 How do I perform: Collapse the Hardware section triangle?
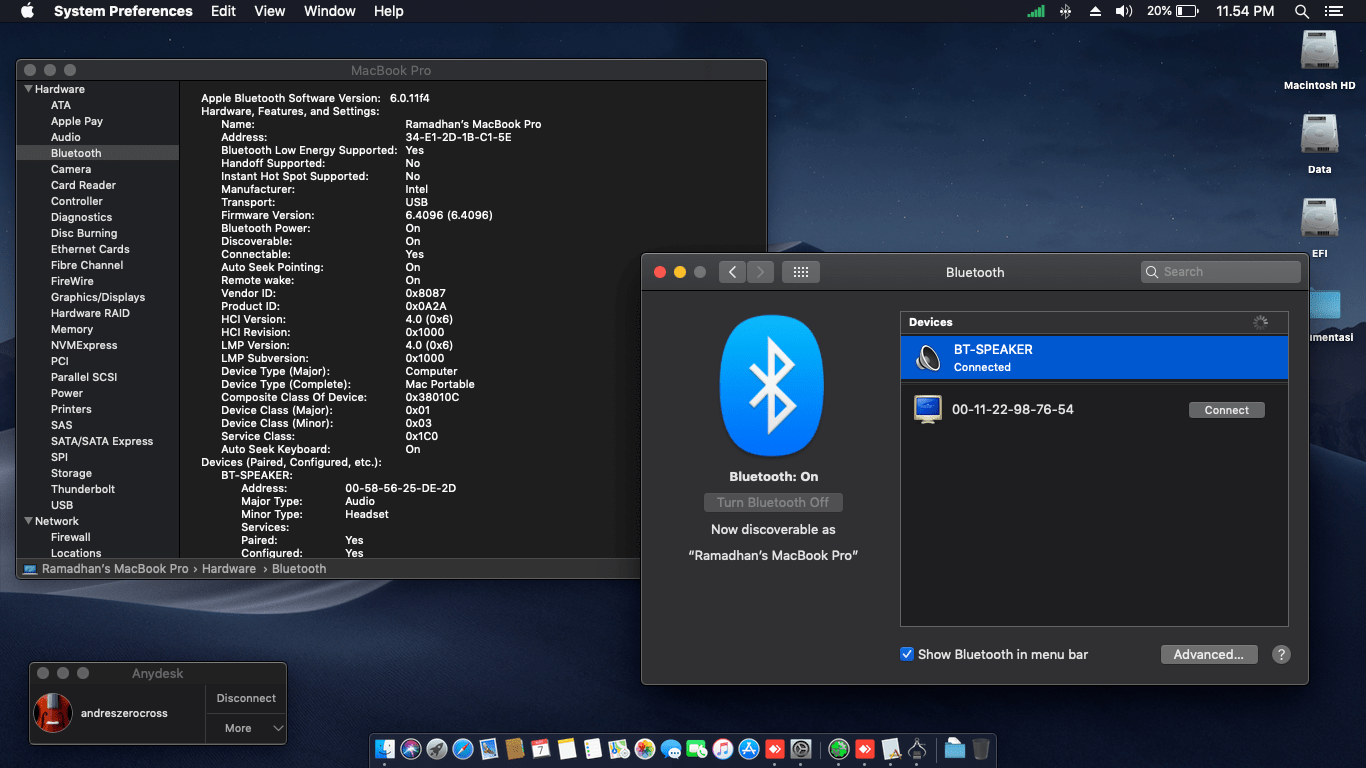tap(28, 89)
